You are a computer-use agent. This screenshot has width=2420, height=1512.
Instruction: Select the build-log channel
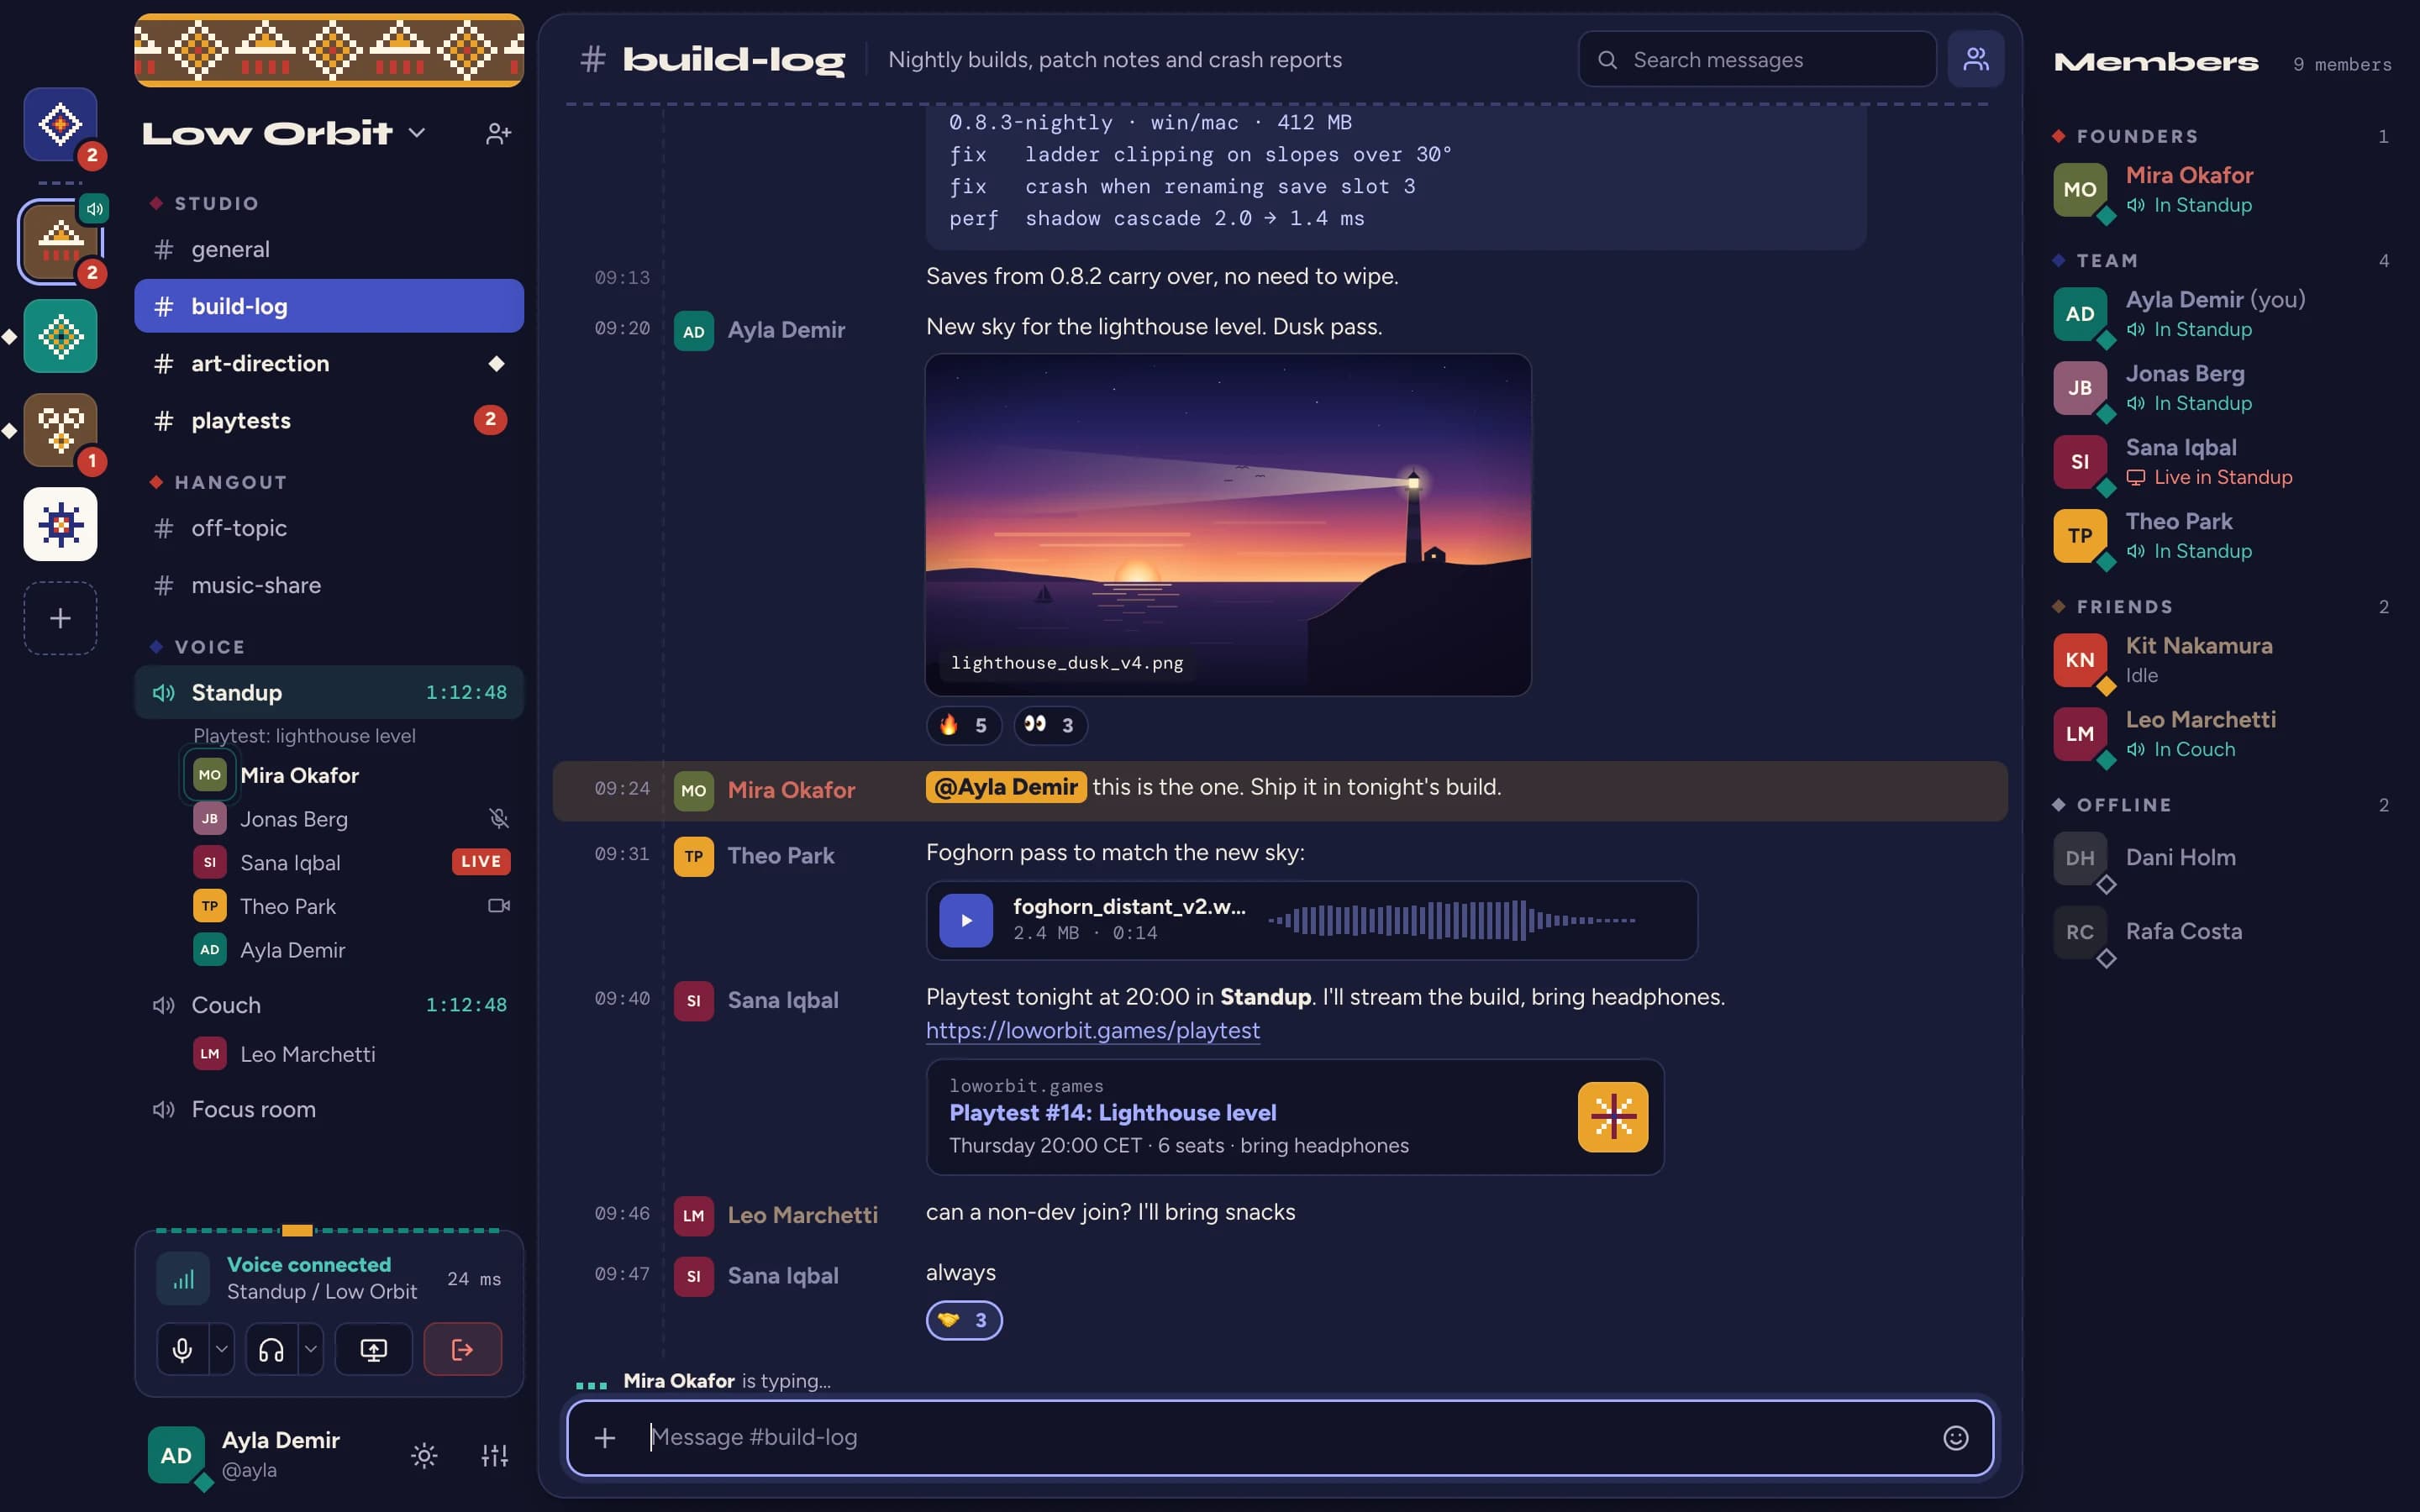tap(329, 306)
